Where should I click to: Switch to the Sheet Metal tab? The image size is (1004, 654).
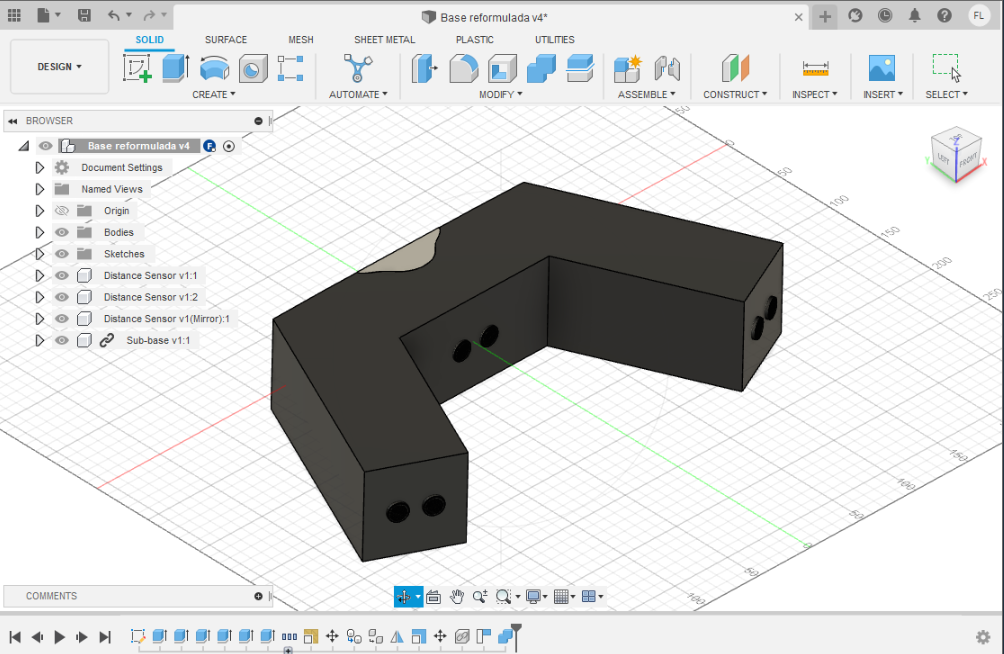[385, 40]
